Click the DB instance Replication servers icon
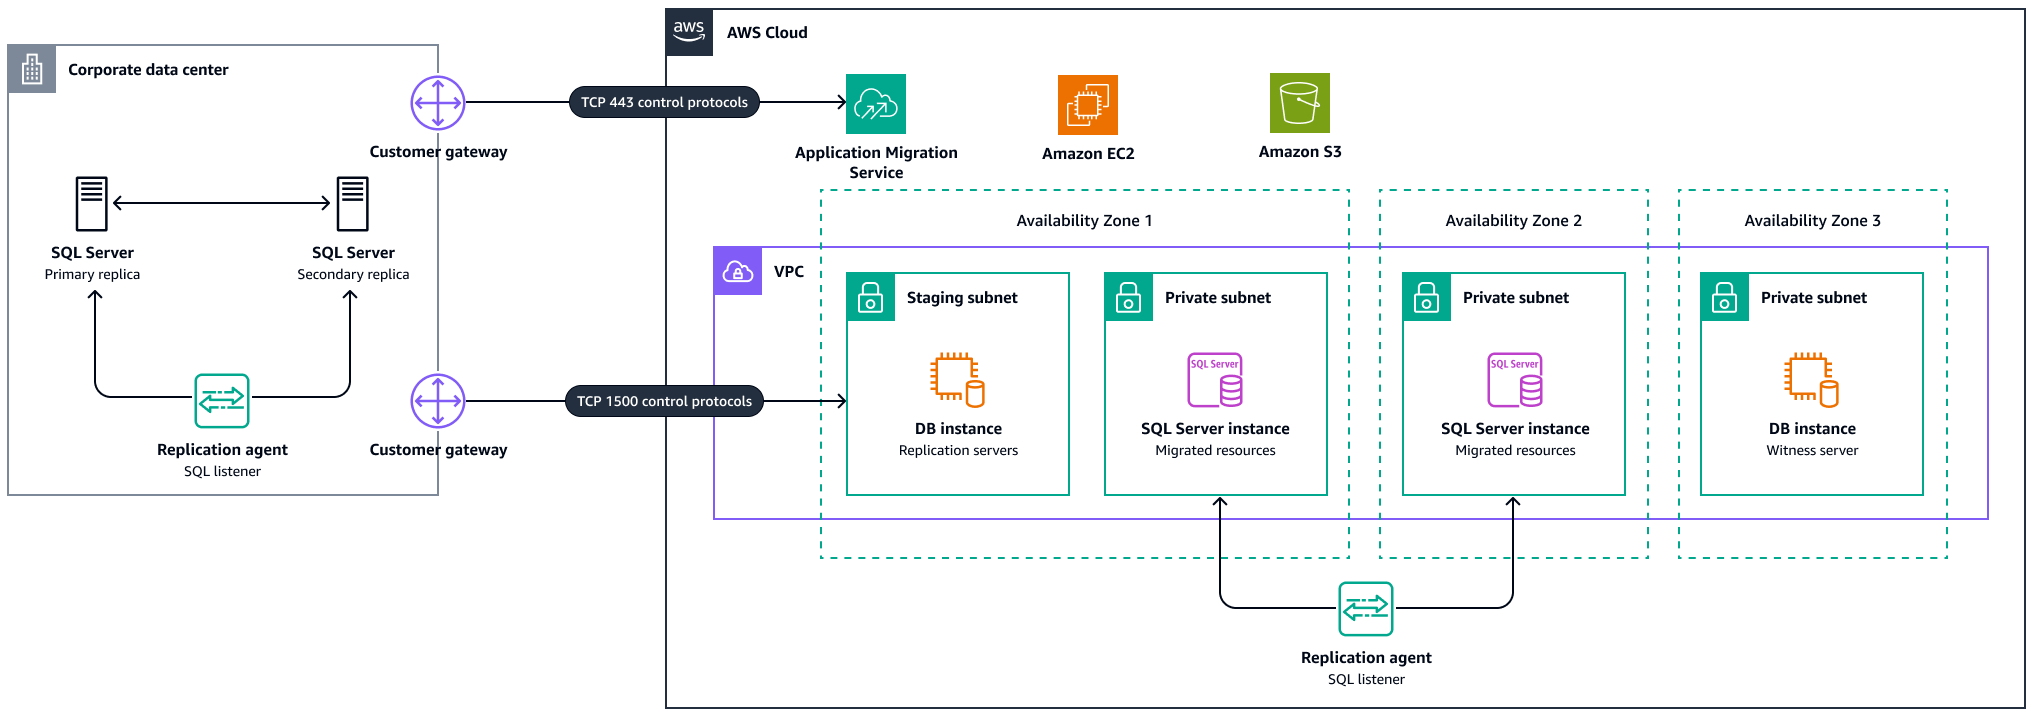Viewport: 2035px width, 717px height. click(957, 380)
